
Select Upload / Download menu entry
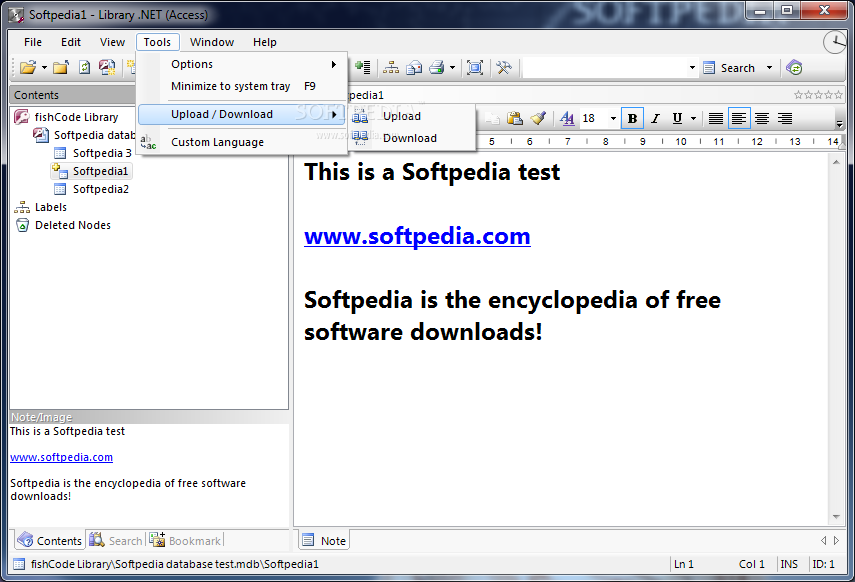[x=242, y=115]
